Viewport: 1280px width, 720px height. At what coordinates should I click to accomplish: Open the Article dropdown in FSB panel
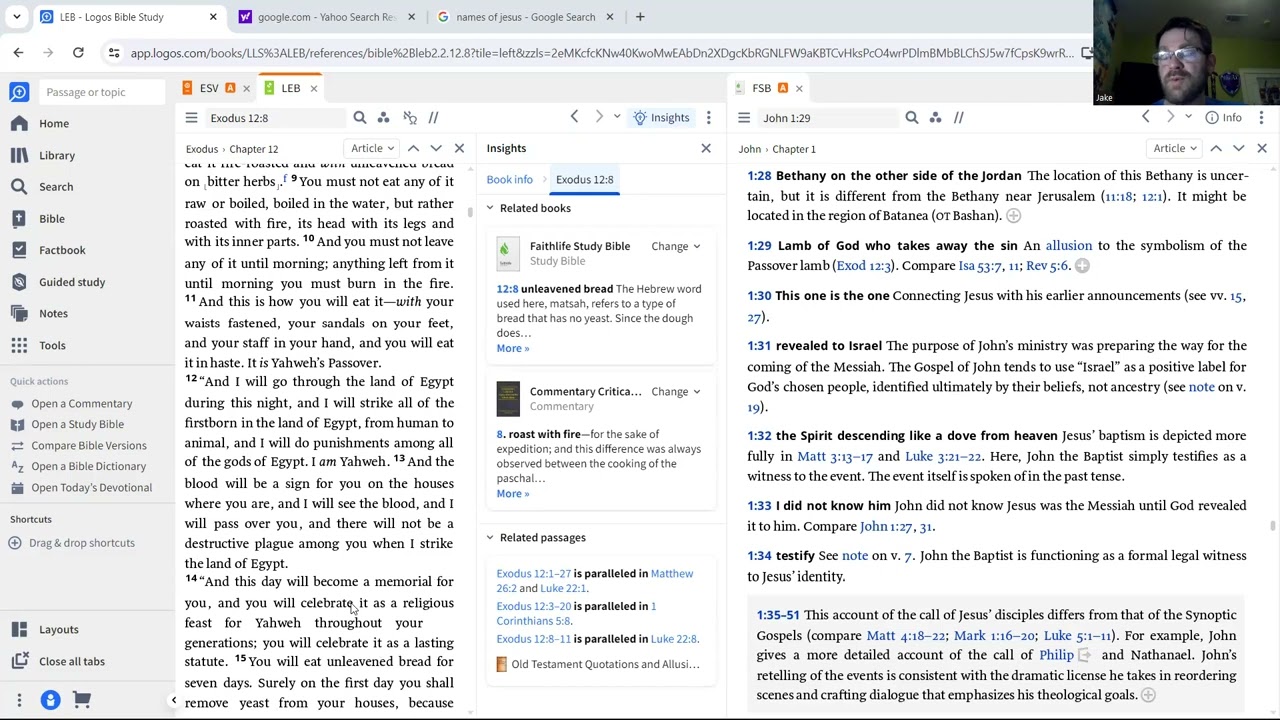[1175, 149]
